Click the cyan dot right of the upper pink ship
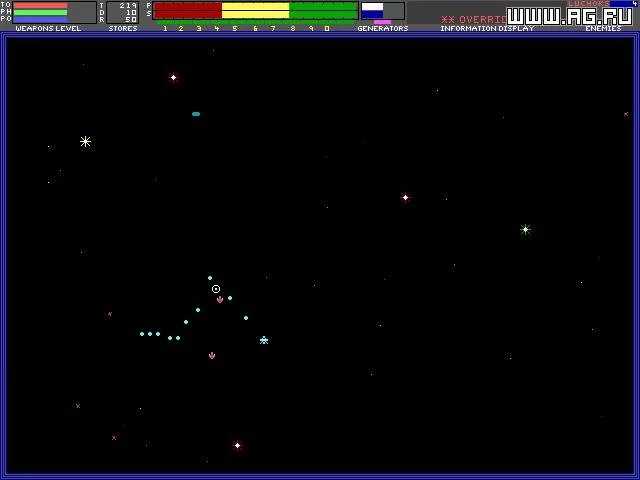640x480 pixels. (x=230, y=298)
